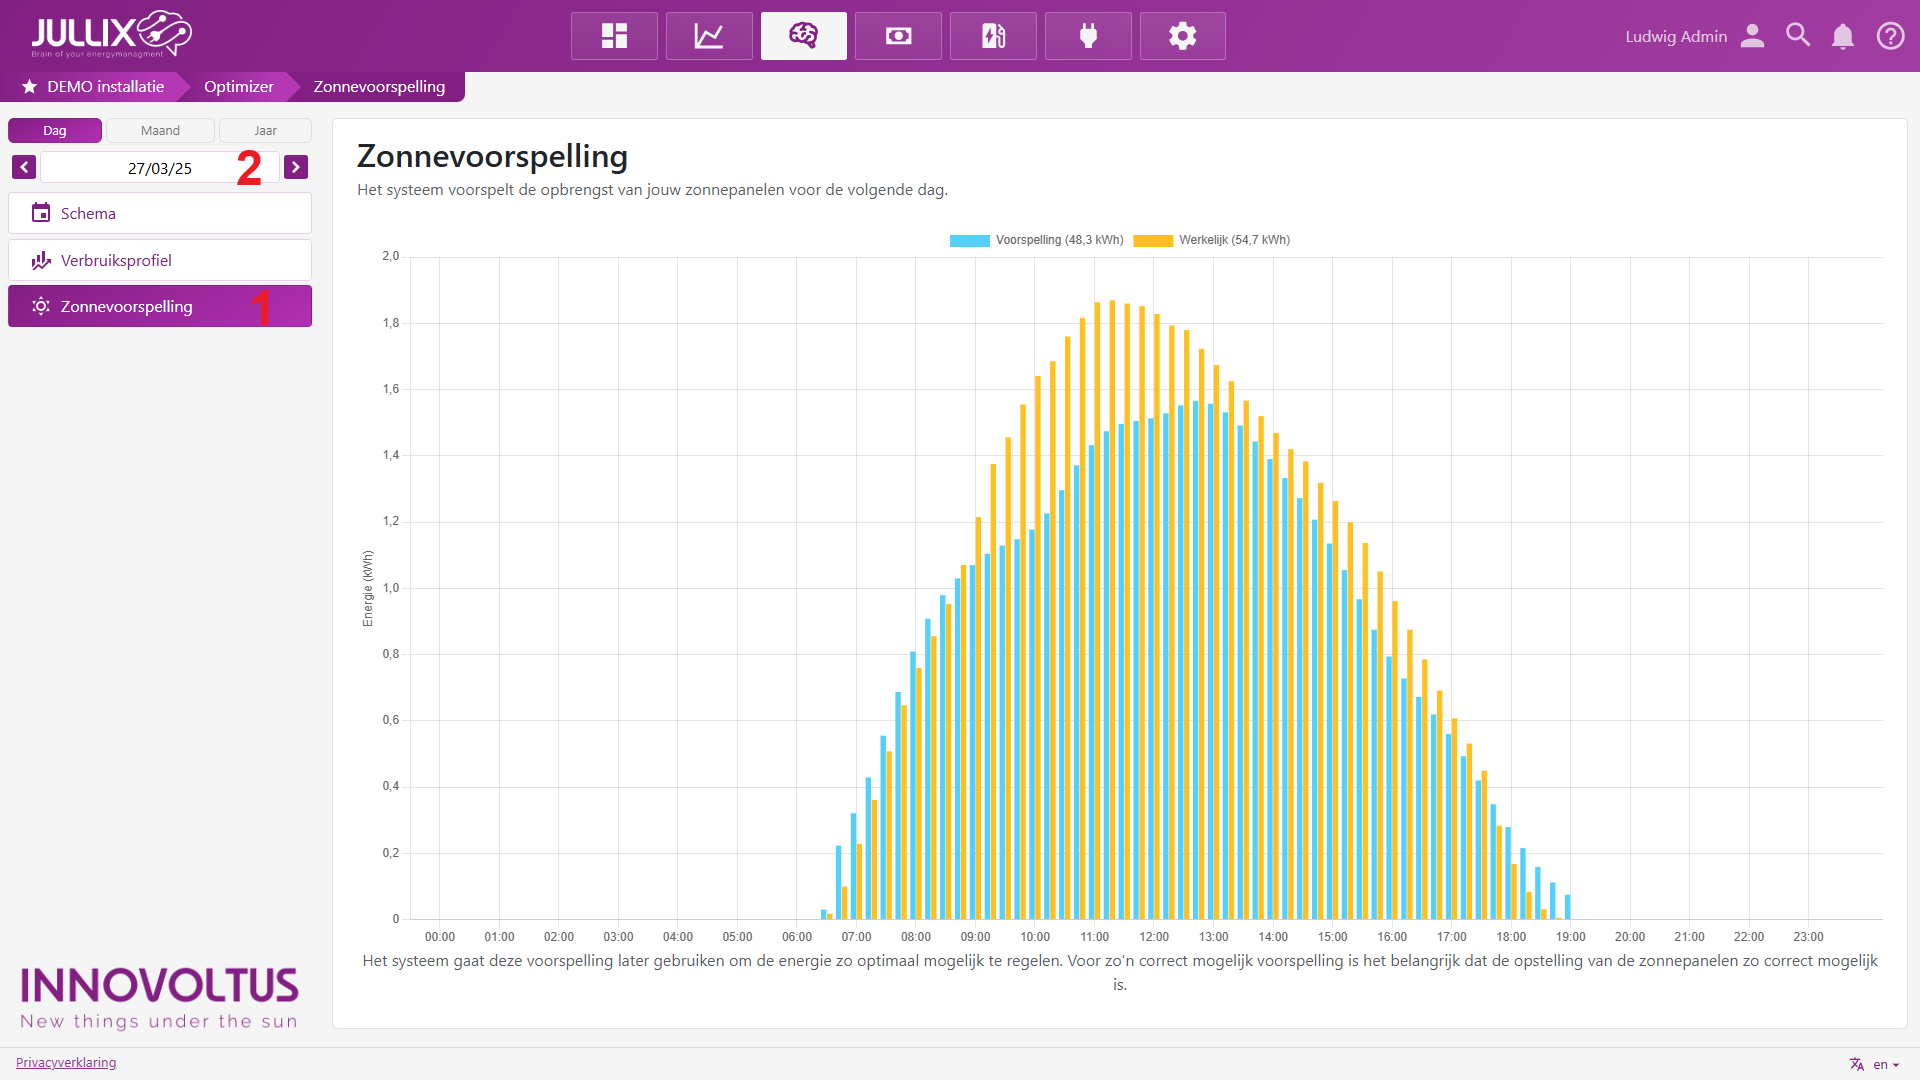Go to next day arrow

(x=295, y=167)
